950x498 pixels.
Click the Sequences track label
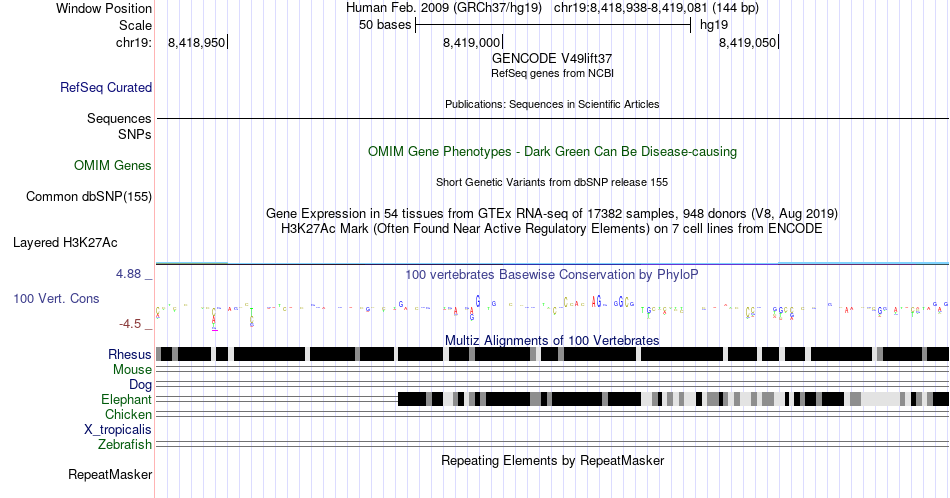point(119,118)
